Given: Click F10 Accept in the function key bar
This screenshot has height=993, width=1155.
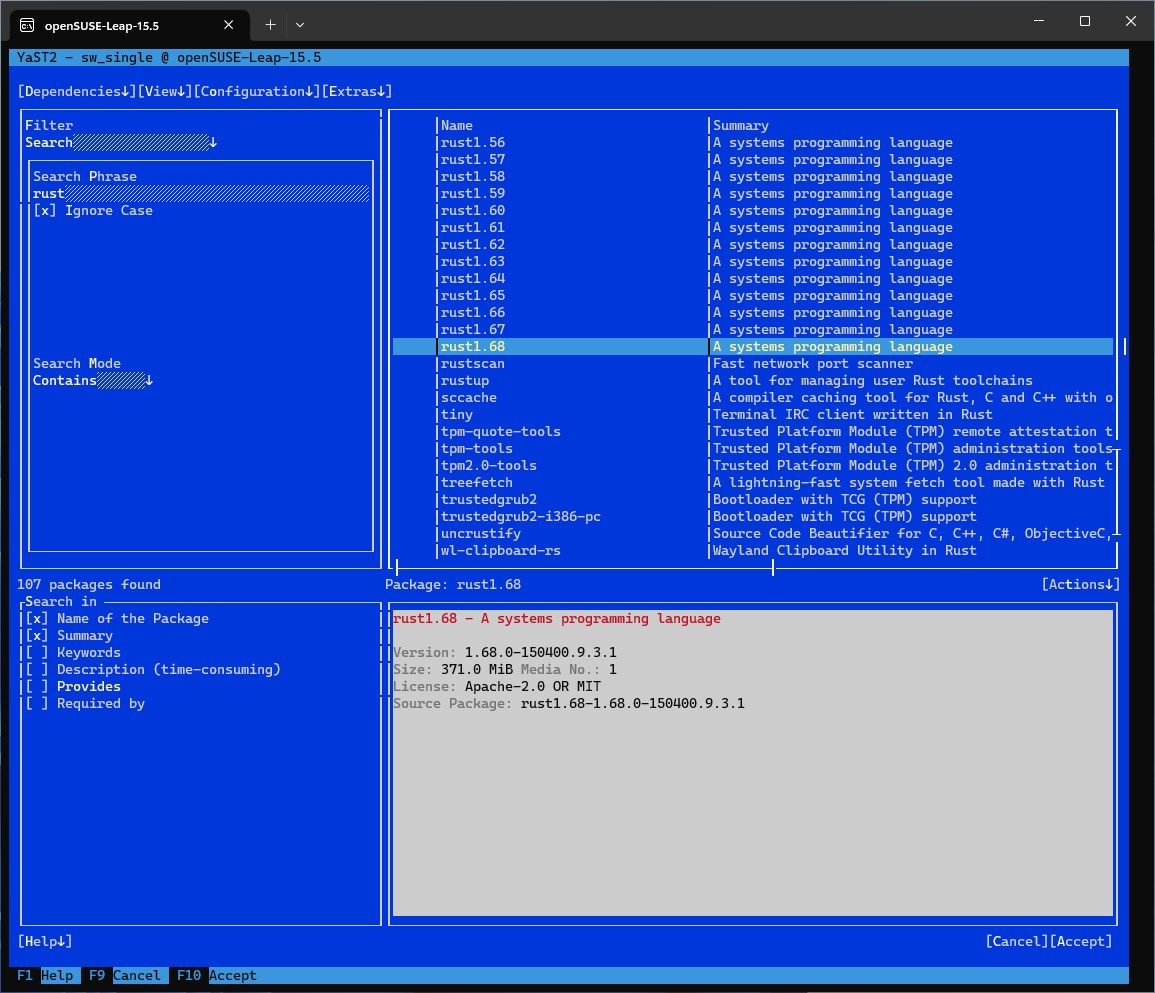Looking at the screenshot, I should coord(217,975).
